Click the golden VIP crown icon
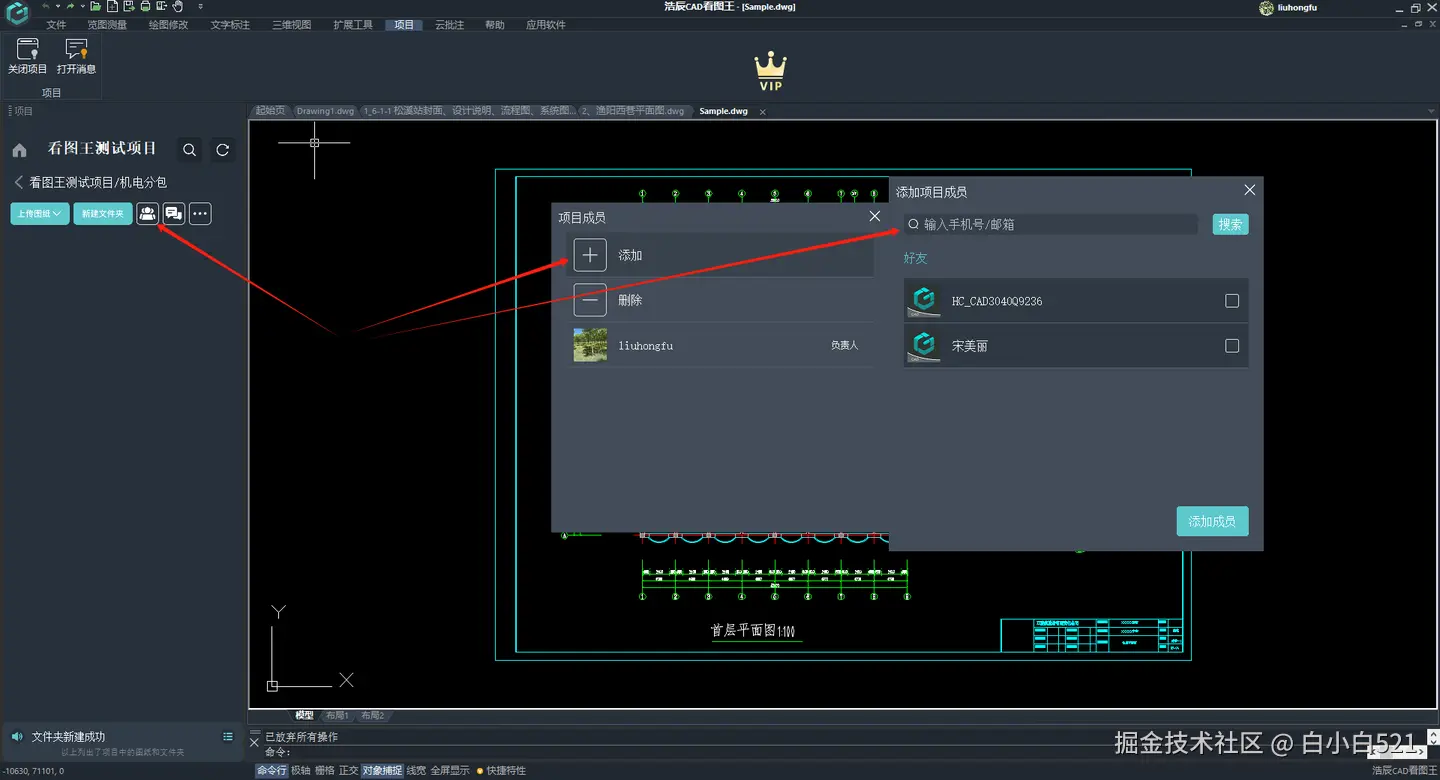 click(770, 72)
